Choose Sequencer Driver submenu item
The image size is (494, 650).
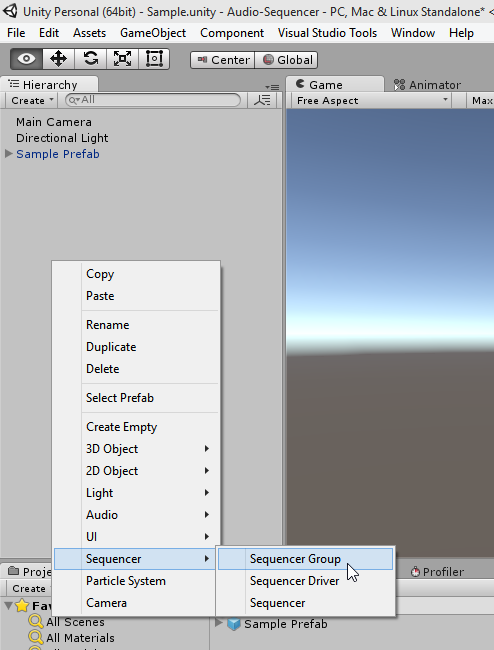[305, 581]
